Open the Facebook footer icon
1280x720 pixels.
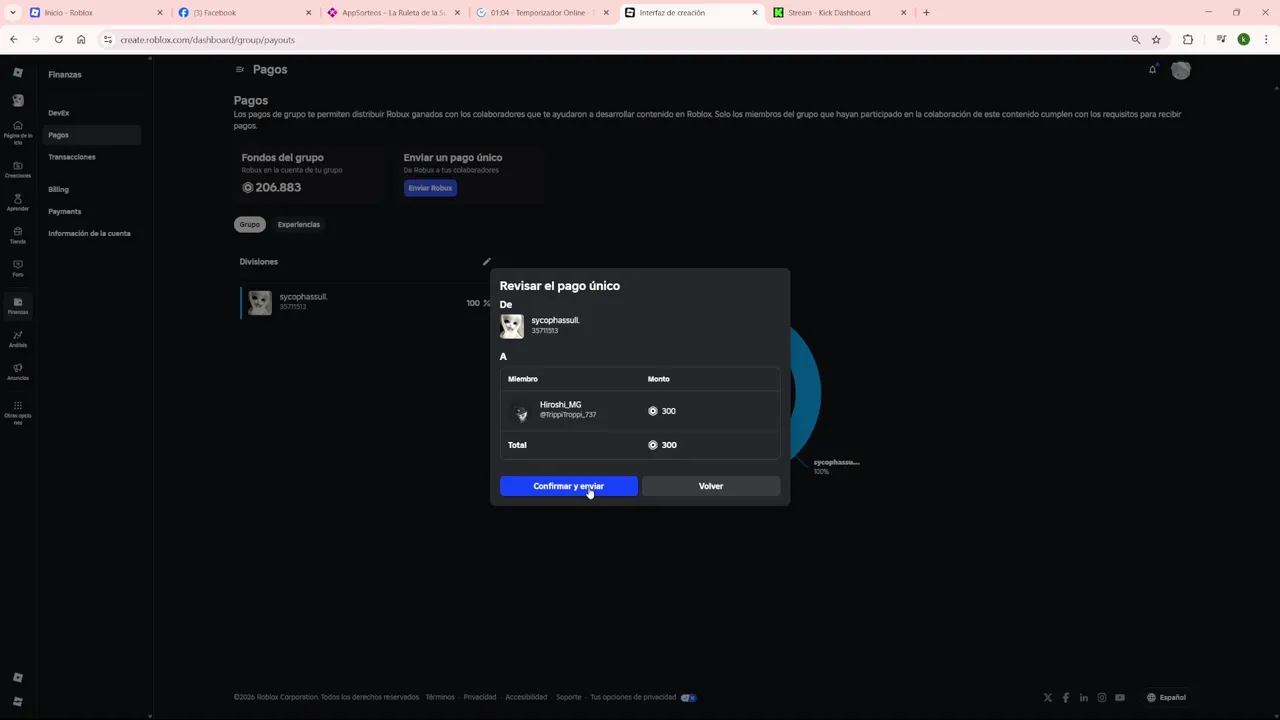click(x=1066, y=697)
